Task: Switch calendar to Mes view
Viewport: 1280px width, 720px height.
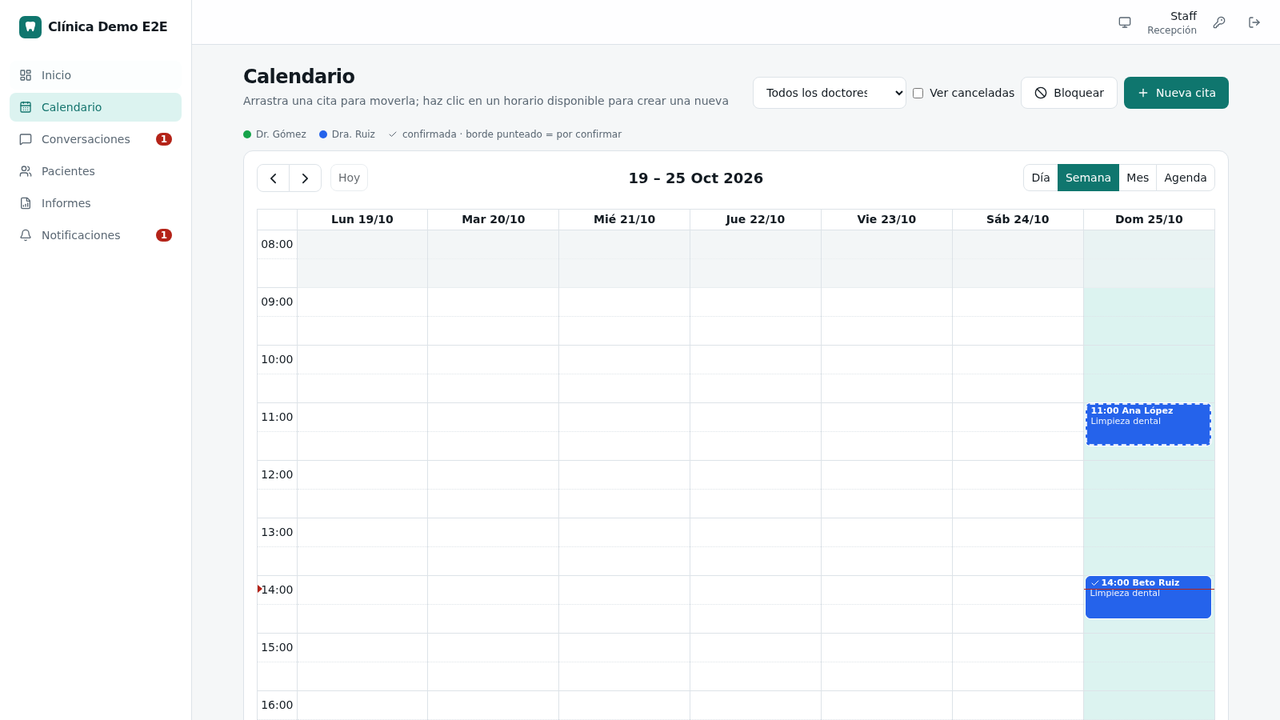Action: 1138,178
